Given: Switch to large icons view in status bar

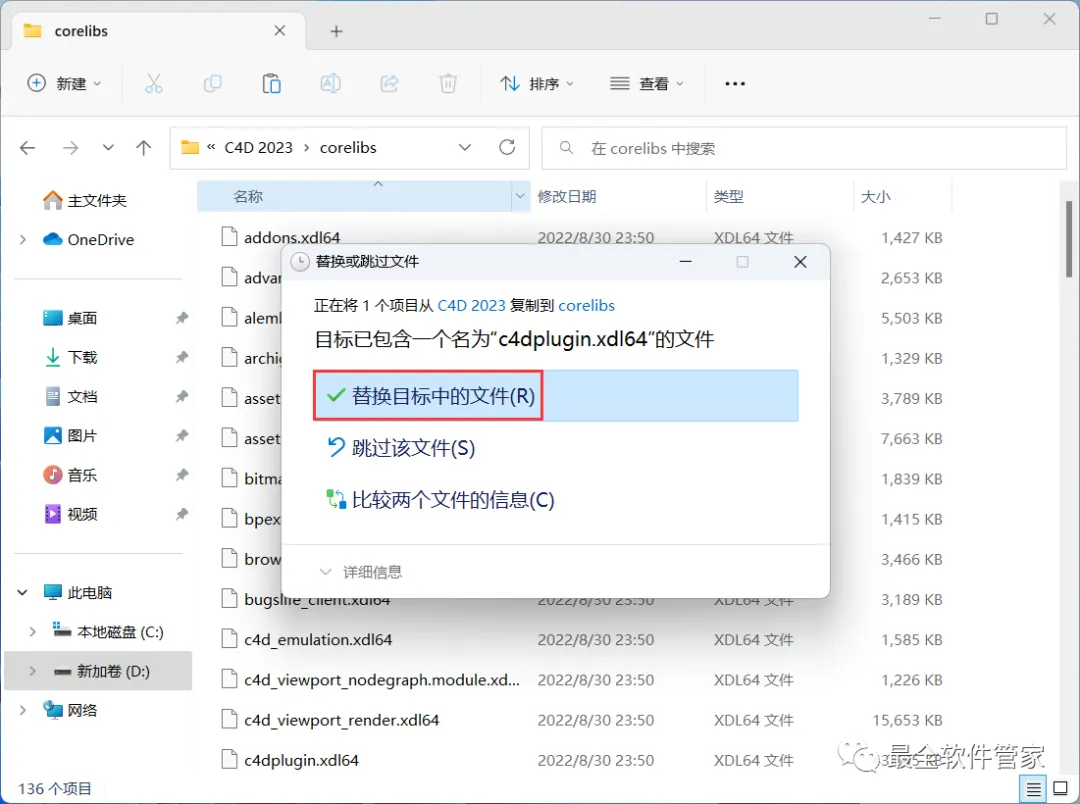Looking at the screenshot, I should point(1061,789).
